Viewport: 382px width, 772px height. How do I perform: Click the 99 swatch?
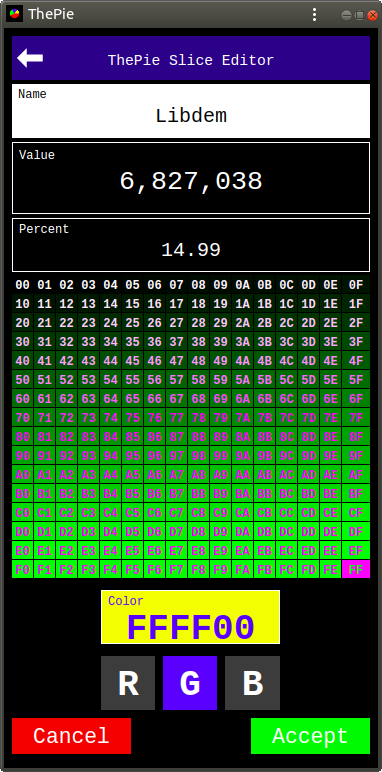pyautogui.click(x=221, y=456)
